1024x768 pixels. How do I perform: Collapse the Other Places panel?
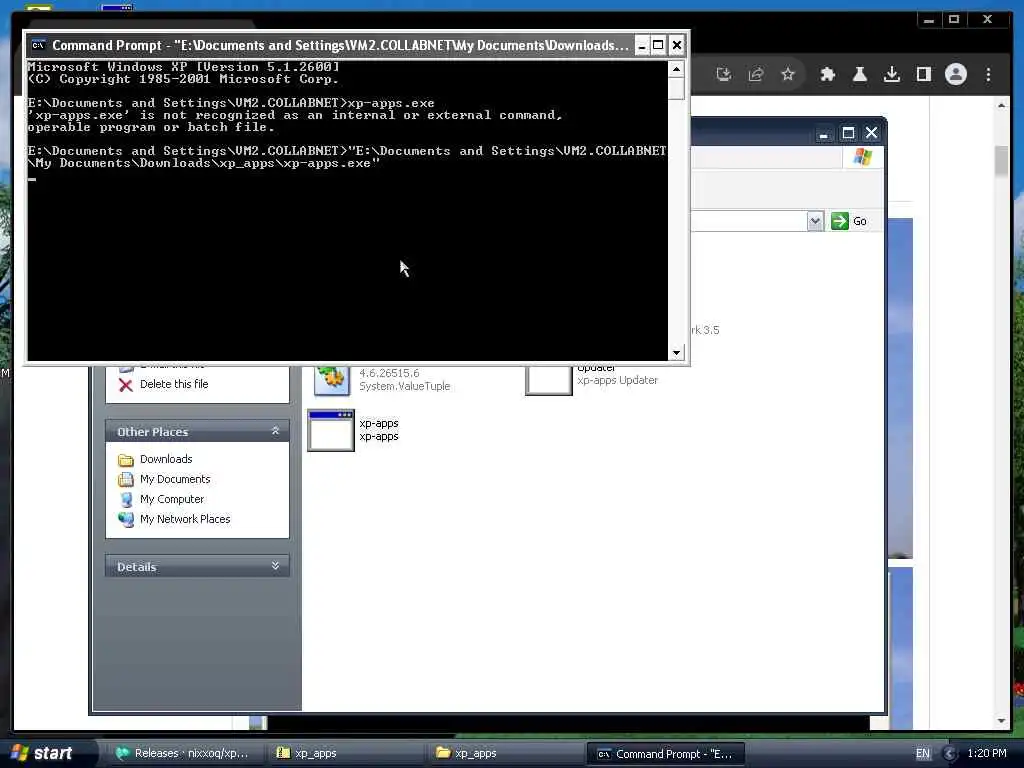pos(275,431)
